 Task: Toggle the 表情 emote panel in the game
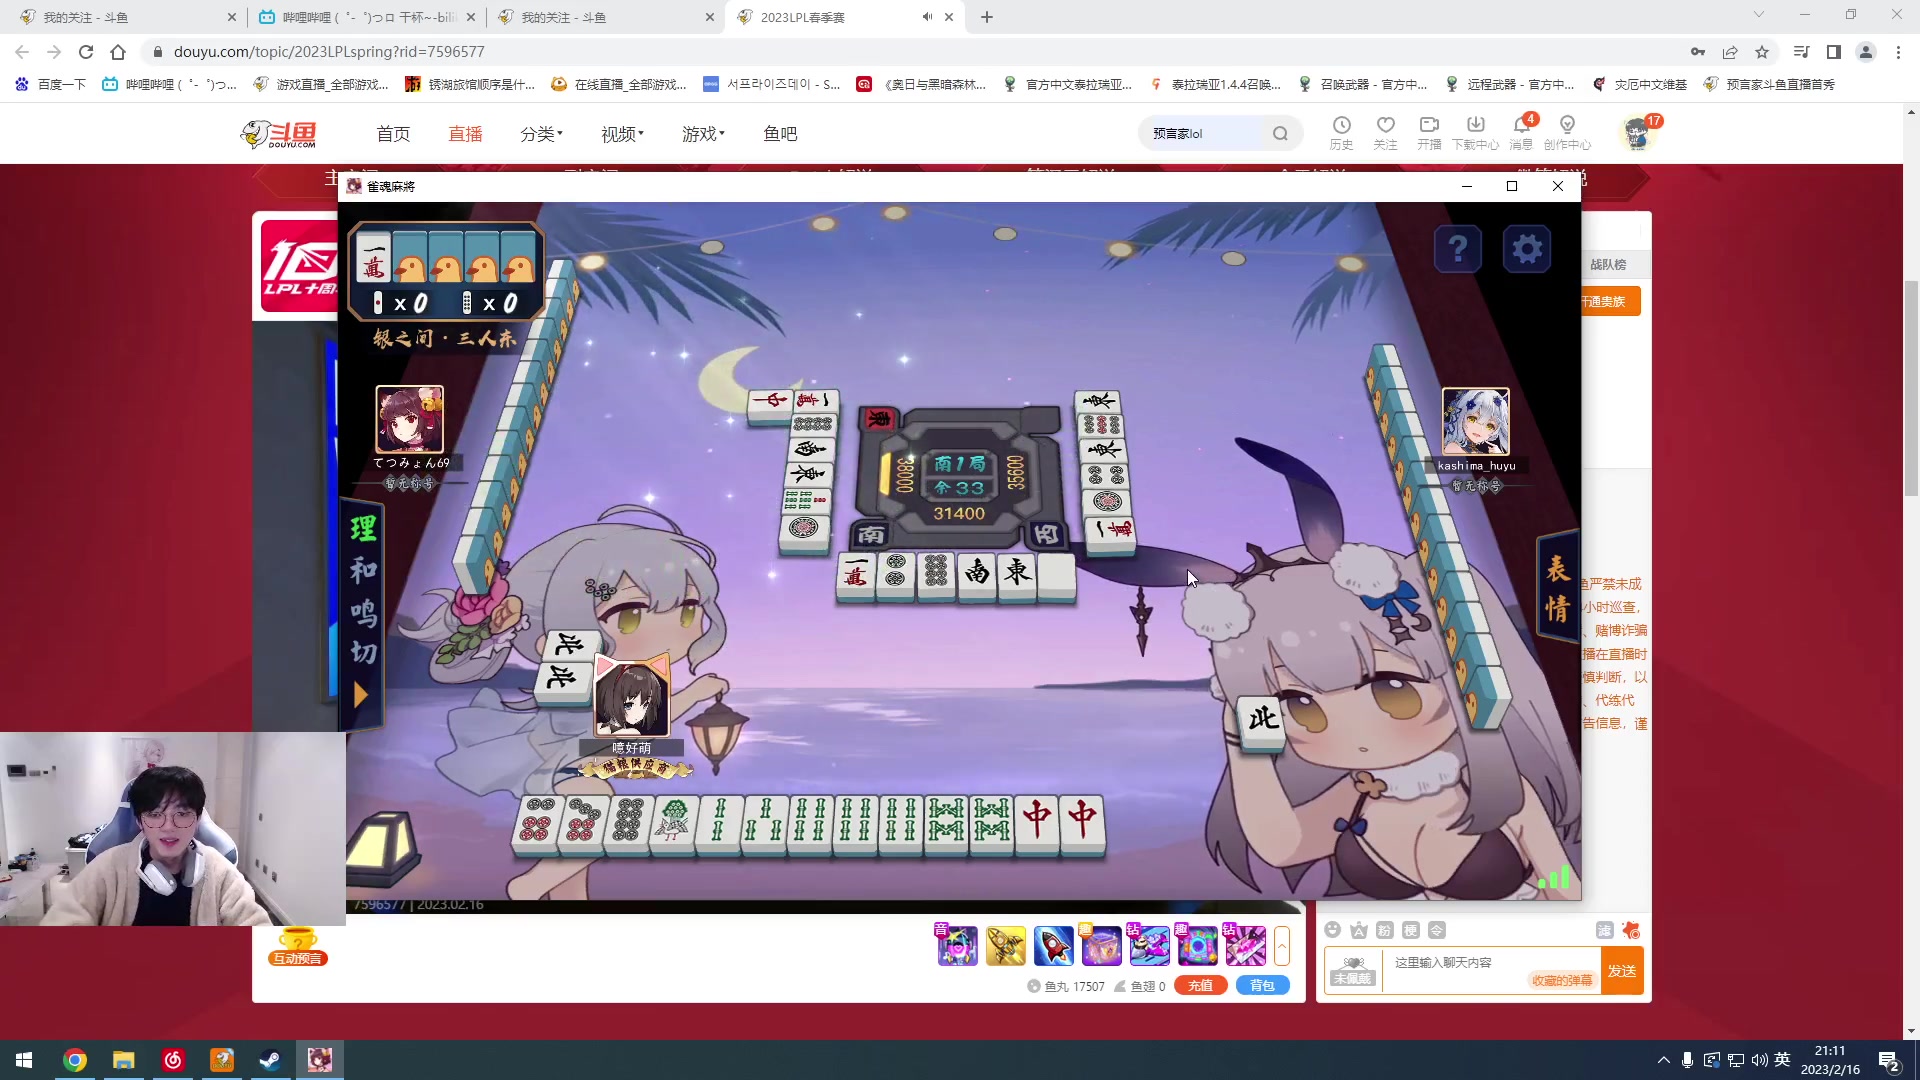pyautogui.click(x=1556, y=585)
